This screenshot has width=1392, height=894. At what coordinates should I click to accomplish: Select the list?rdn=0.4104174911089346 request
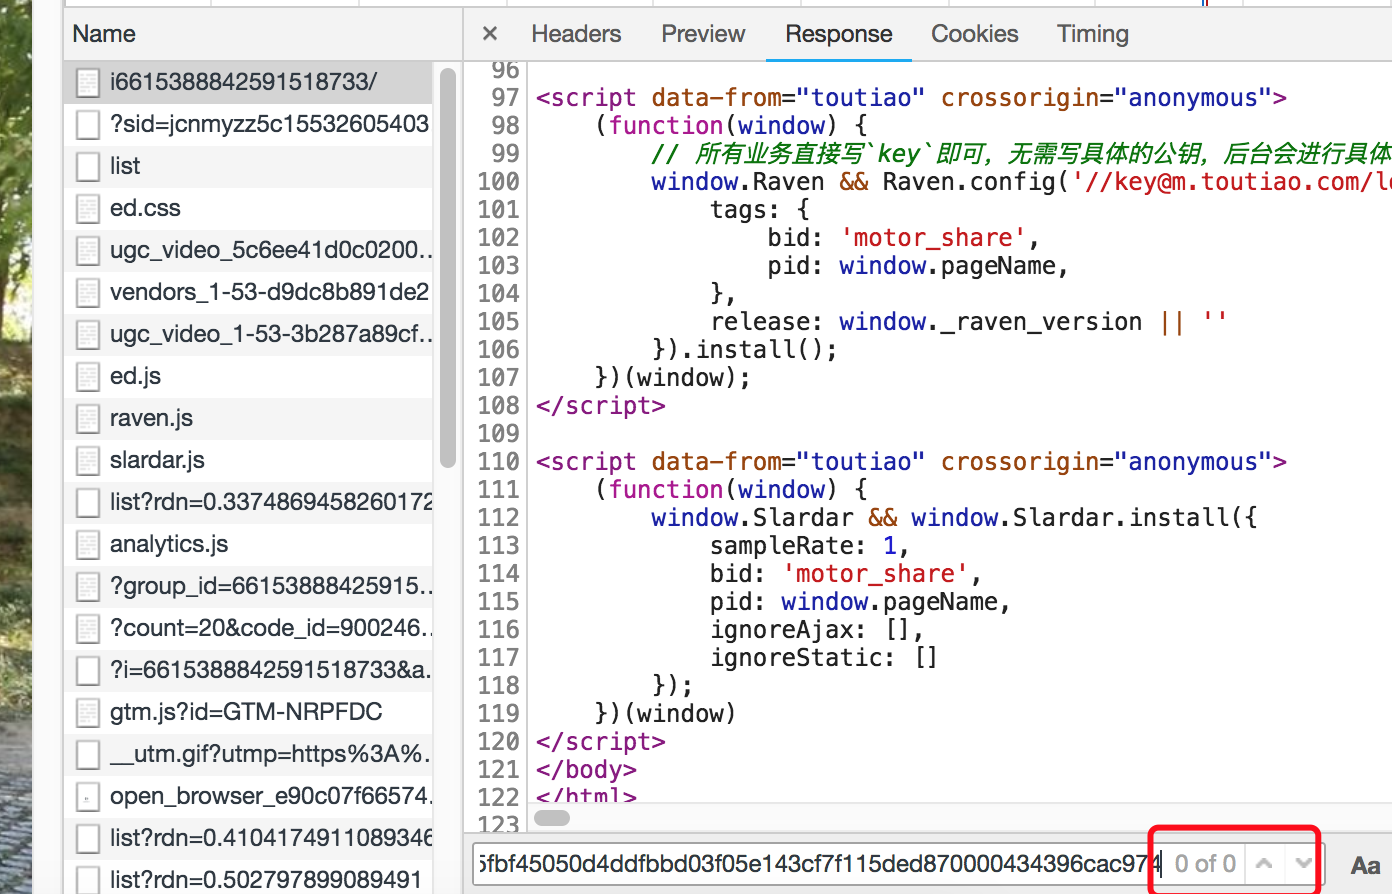248,838
